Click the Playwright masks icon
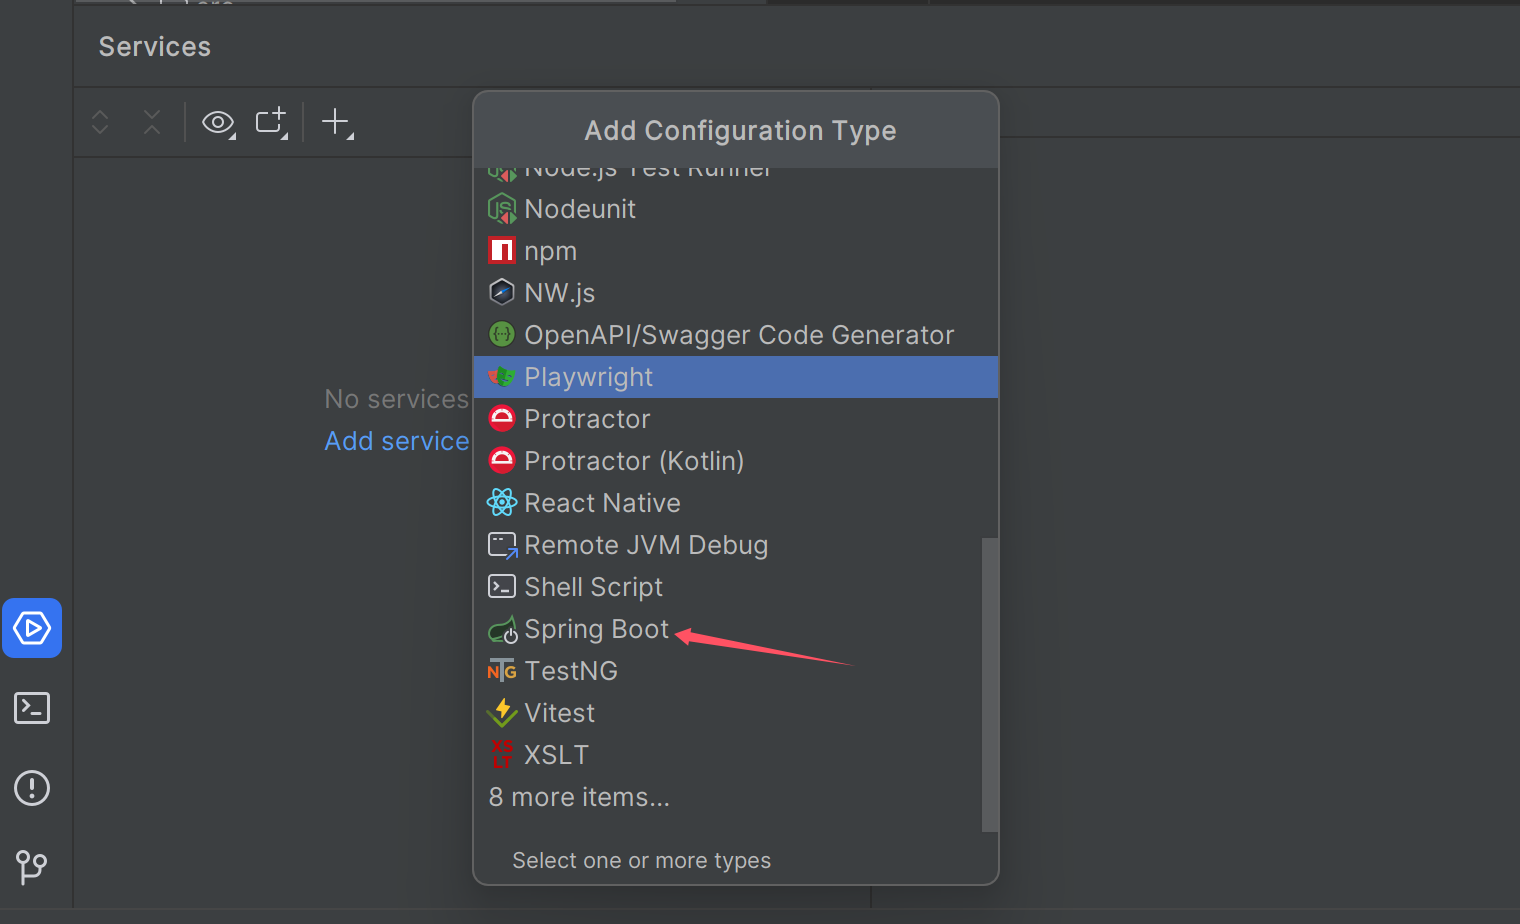 click(x=502, y=377)
